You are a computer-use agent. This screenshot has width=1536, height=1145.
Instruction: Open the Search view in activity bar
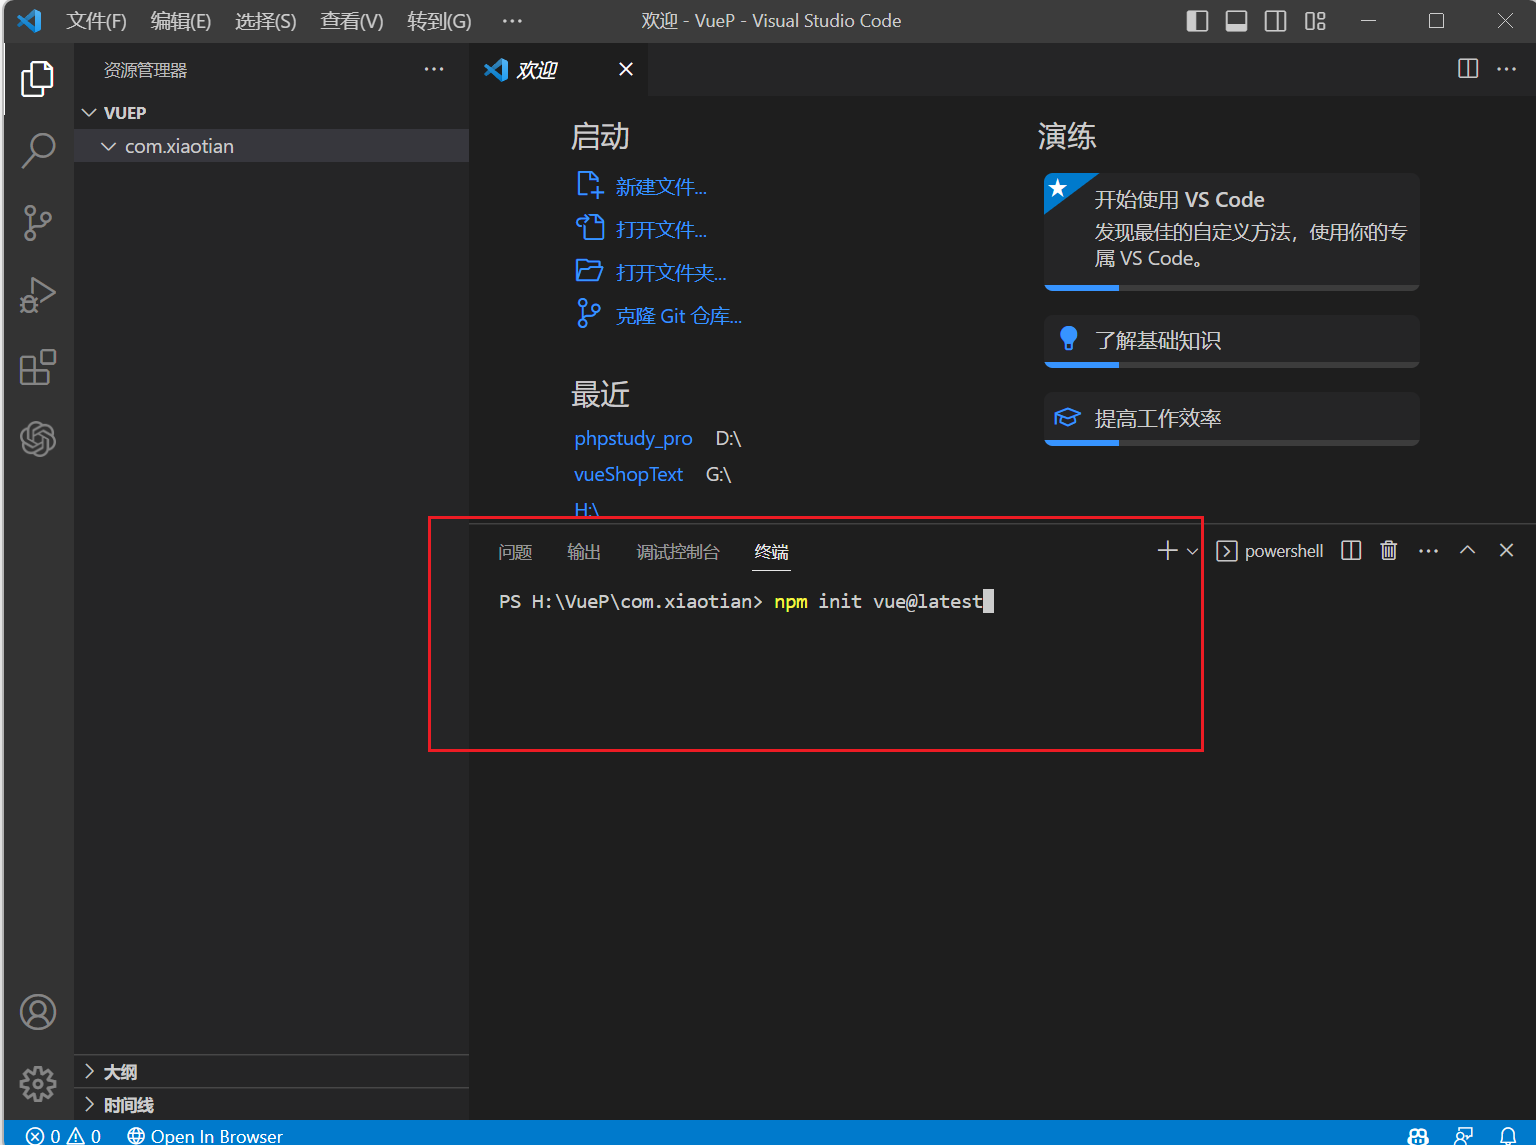pos(38,150)
